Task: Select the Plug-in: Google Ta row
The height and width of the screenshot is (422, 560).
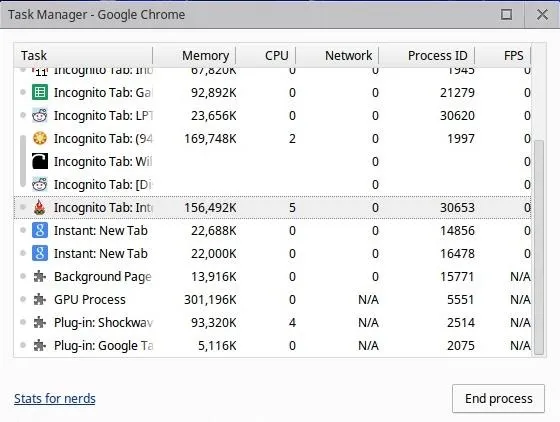Action: click(272, 345)
